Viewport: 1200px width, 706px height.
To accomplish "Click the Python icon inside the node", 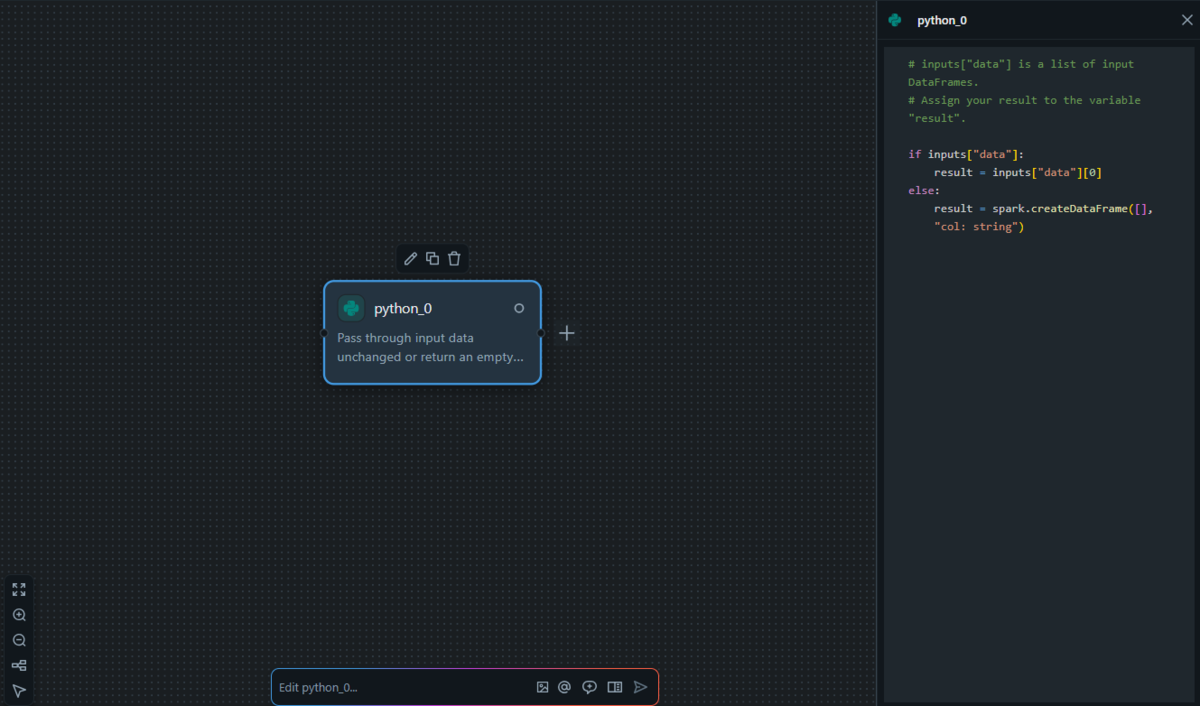I will pyautogui.click(x=351, y=308).
